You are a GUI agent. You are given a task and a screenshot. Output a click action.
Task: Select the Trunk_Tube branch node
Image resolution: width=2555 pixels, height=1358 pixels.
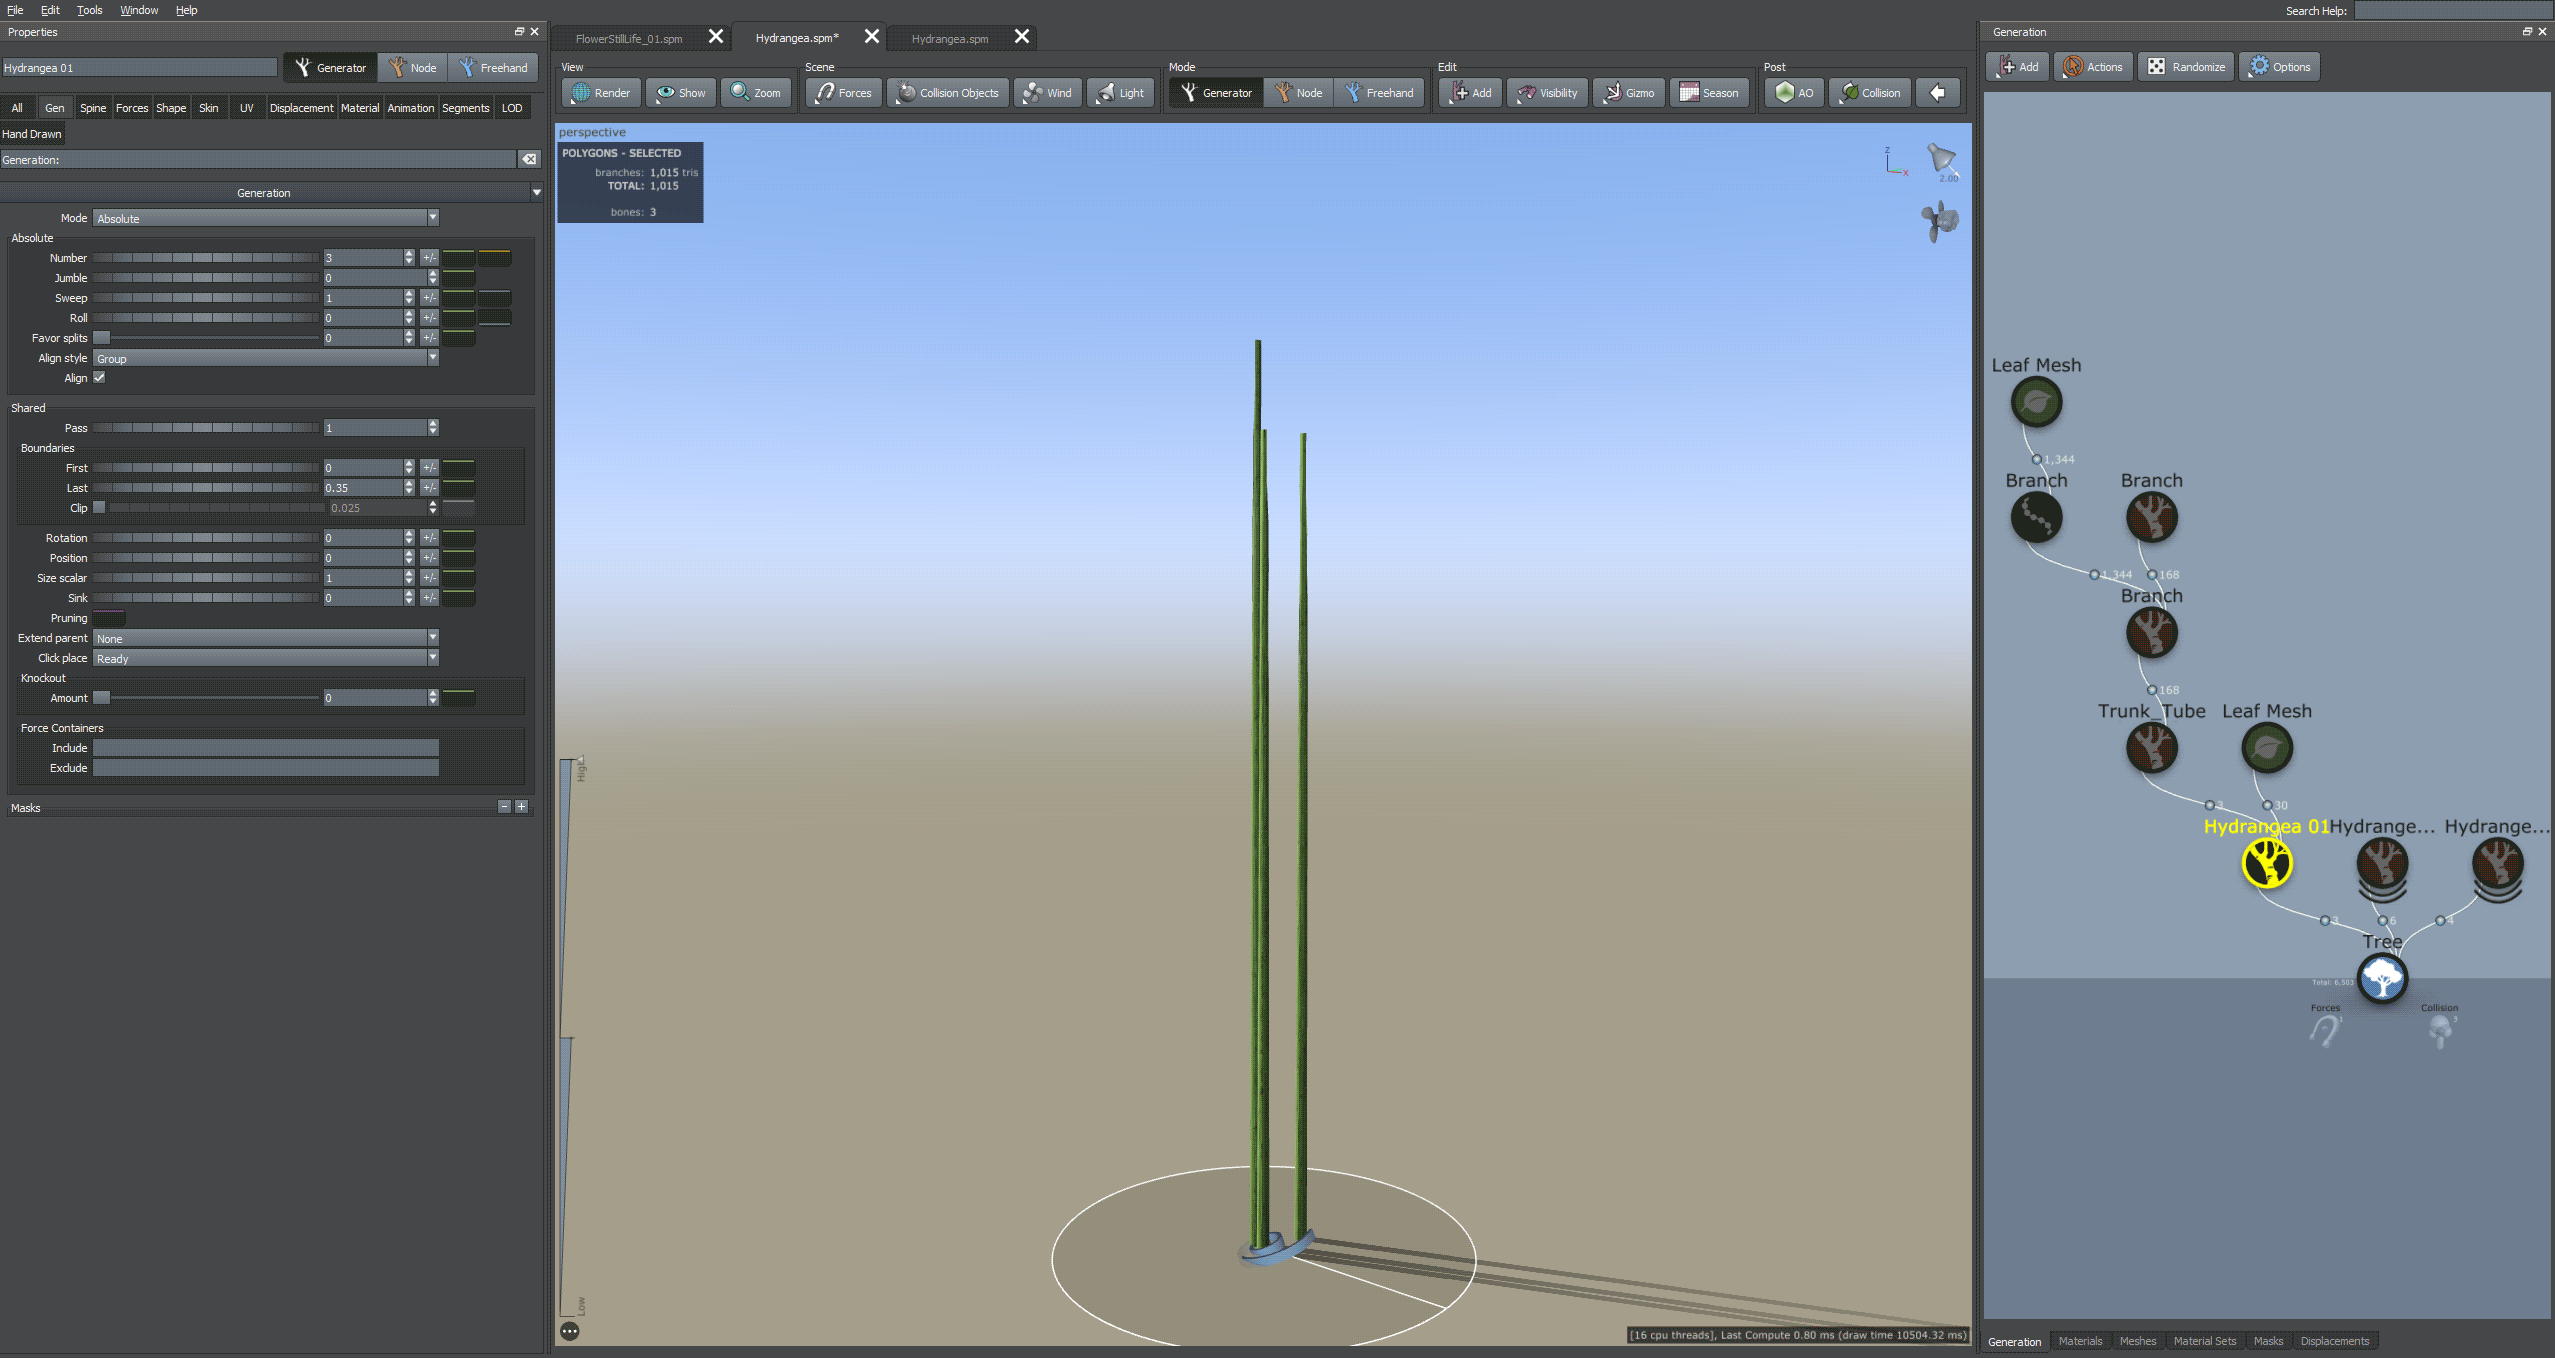(2151, 748)
